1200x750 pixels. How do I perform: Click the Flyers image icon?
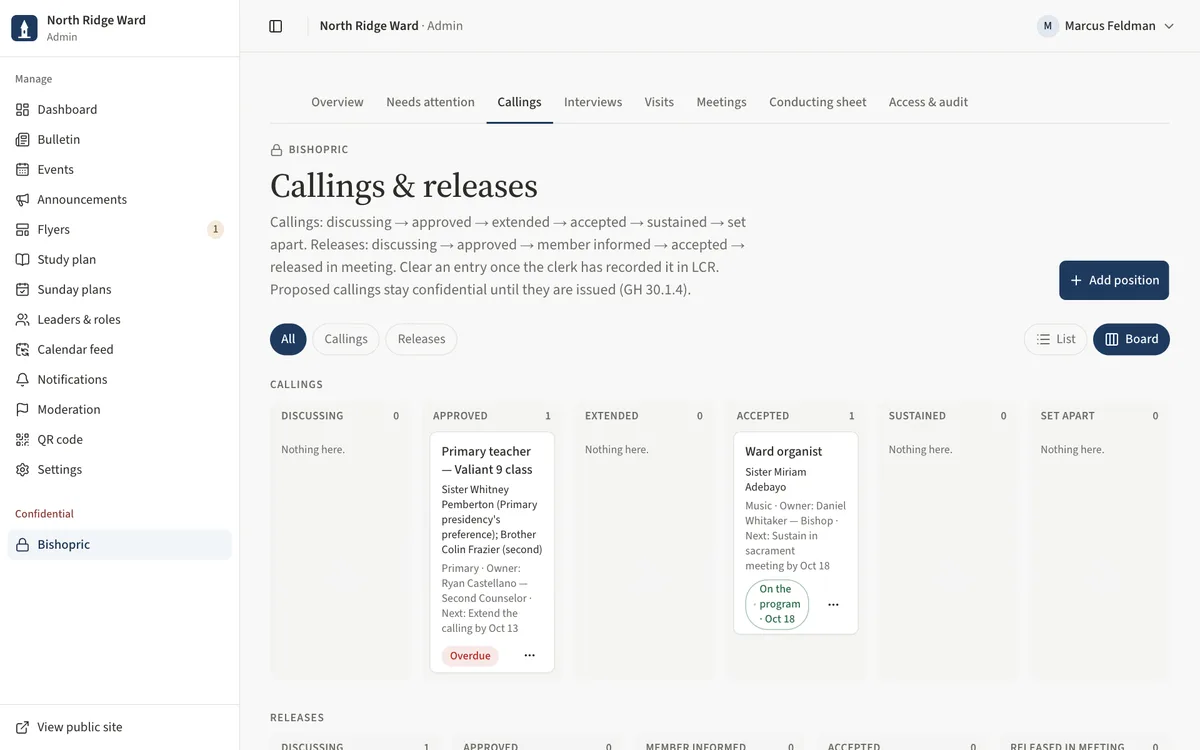coord(22,229)
